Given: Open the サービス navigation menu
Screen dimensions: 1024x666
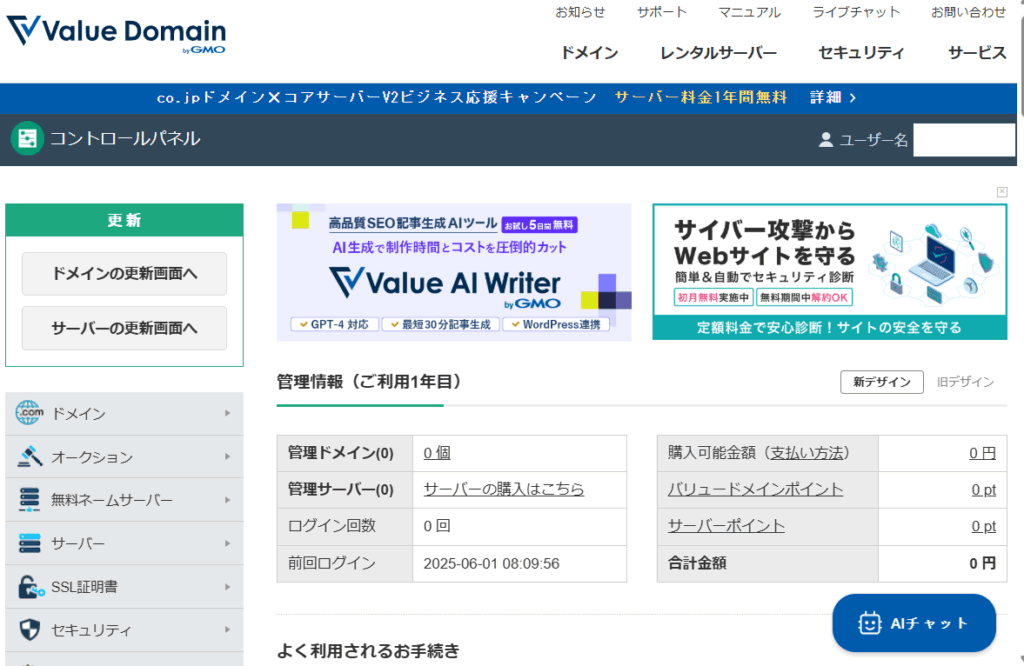Looking at the screenshot, I should coord(977,53).
